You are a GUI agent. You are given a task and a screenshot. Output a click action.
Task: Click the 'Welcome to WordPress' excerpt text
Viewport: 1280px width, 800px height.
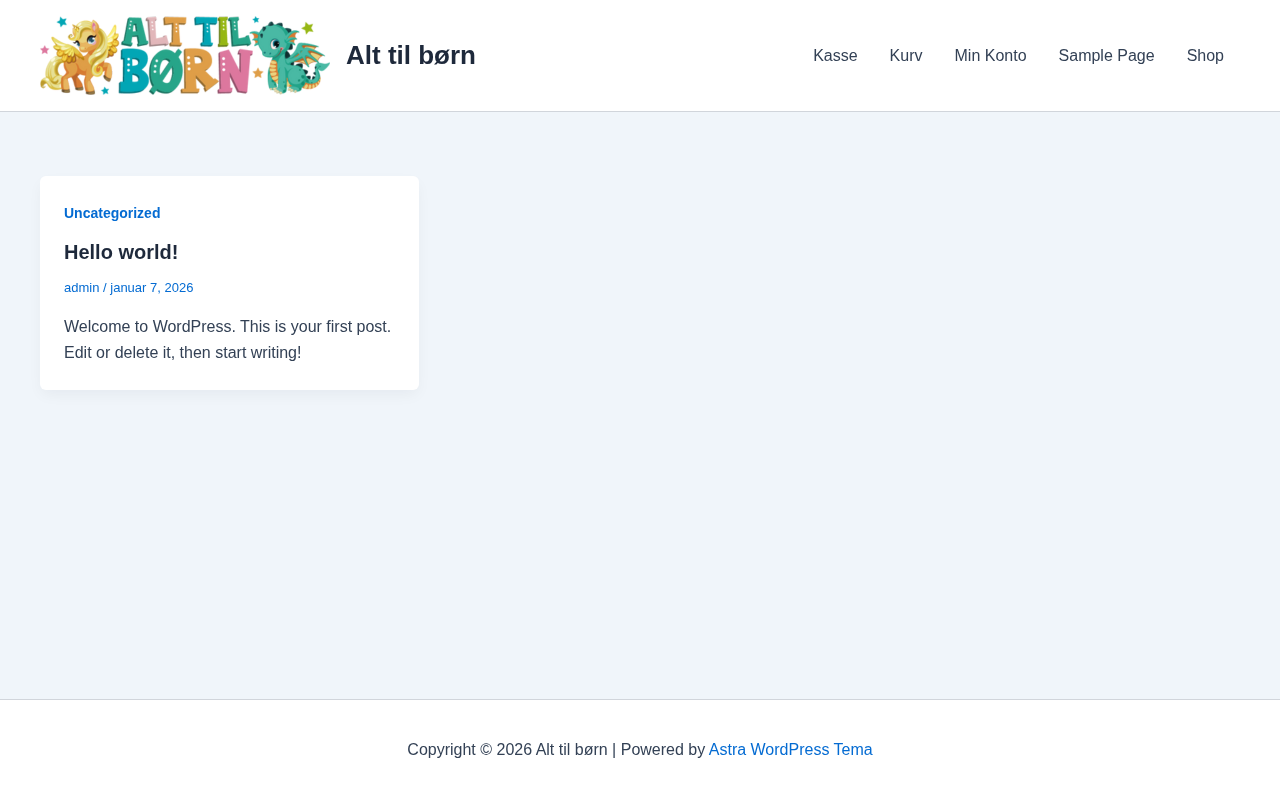[x=228, y=340]
